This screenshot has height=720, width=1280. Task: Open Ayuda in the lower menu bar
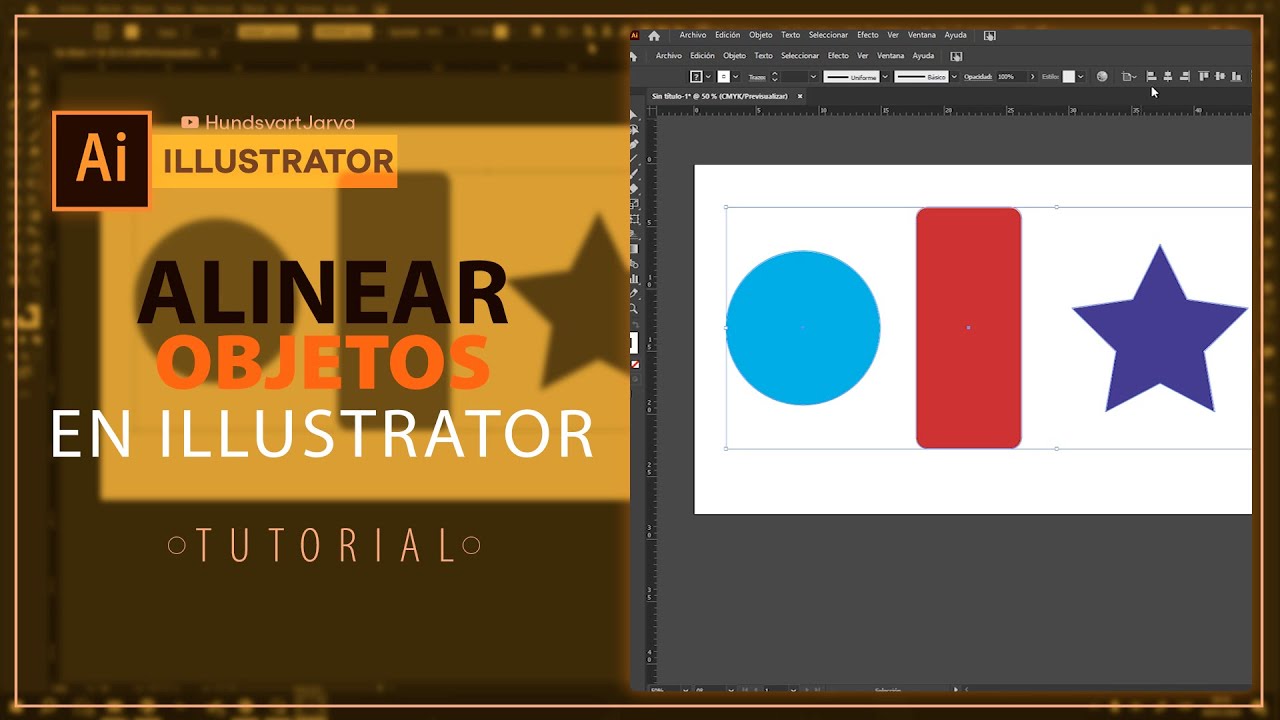(x=923, y=56)
